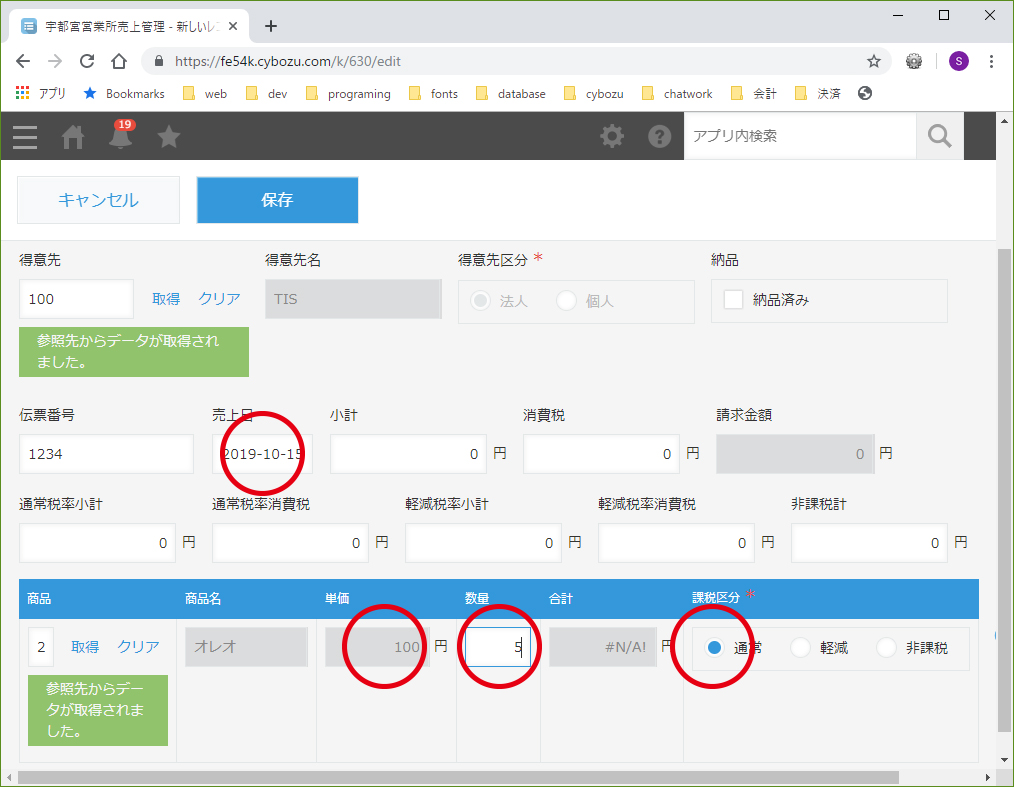Open the web bookmark folder
The height and width of the screenshot is (787, 1014).
point(205,94)
